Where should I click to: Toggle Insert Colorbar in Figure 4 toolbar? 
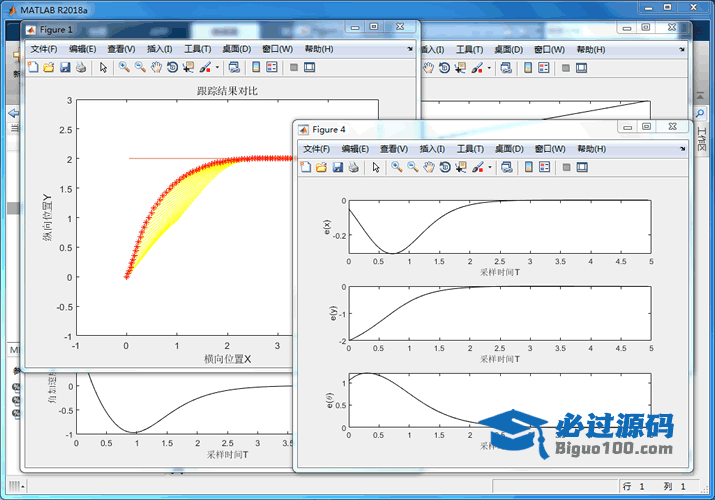528,167
